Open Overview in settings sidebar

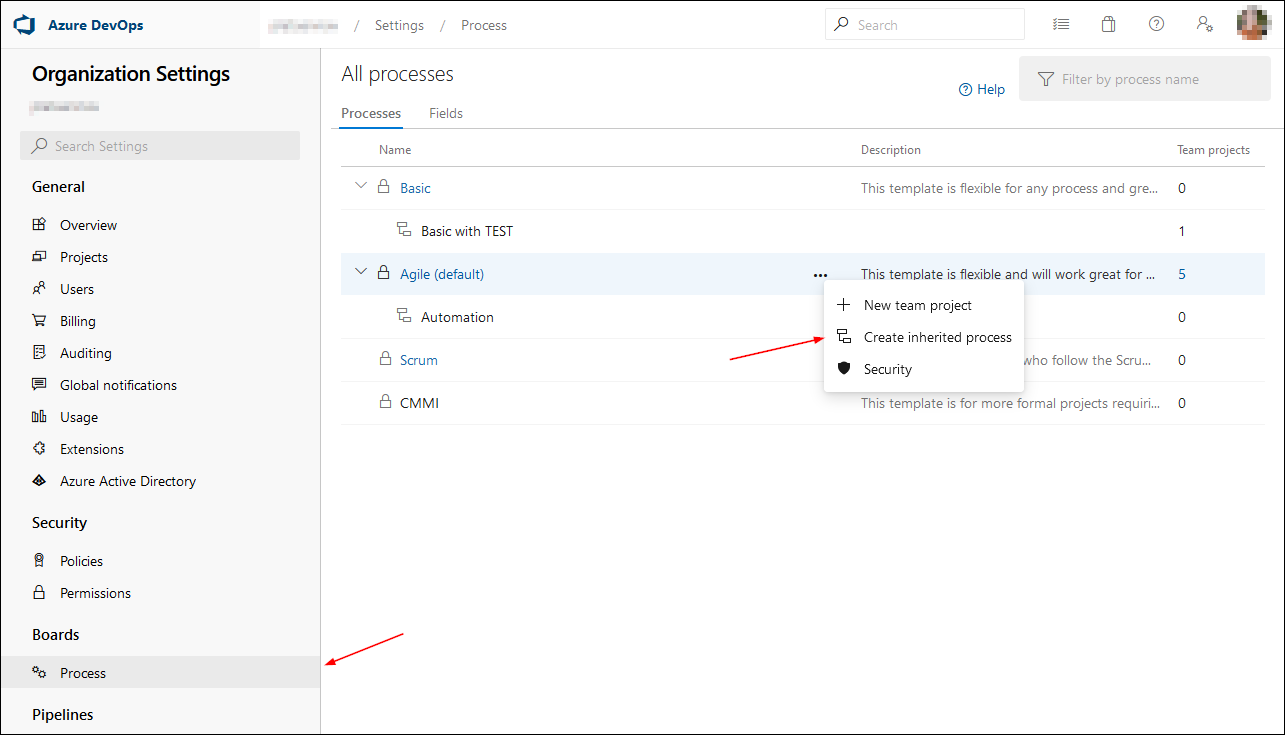click(88, 225)
